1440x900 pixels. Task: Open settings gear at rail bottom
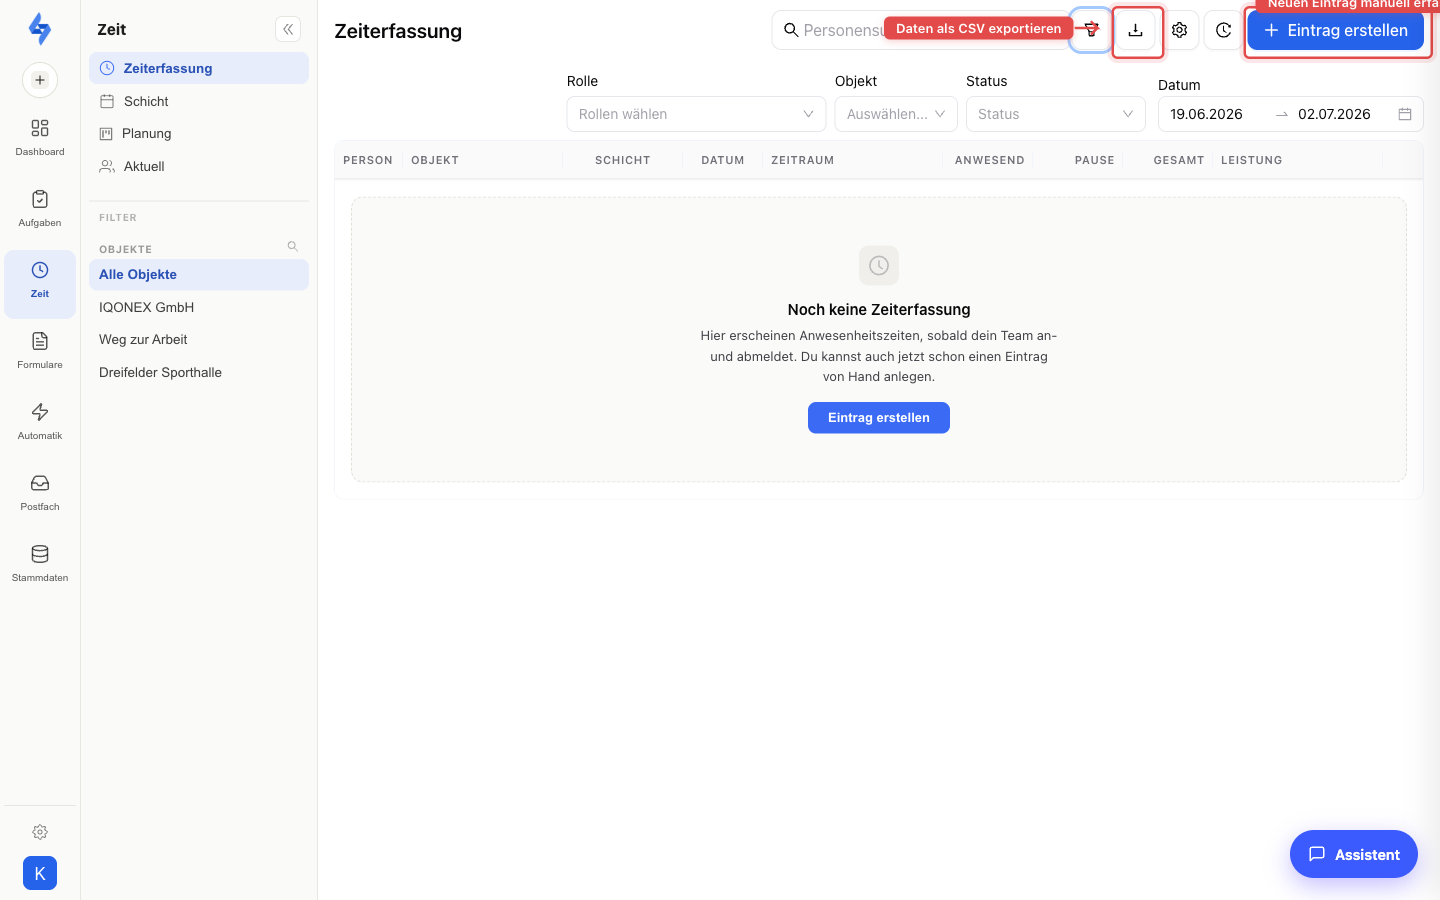pyautogui.click(x=40, y=832)
